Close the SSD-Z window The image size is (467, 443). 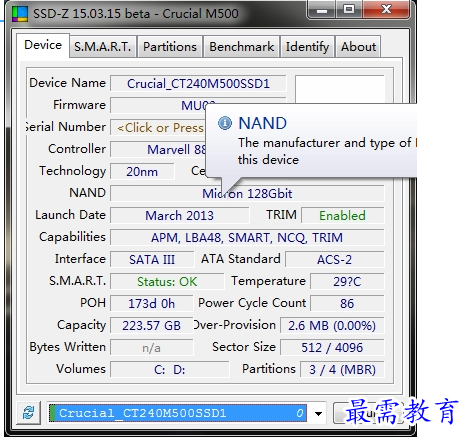[386, 10]
